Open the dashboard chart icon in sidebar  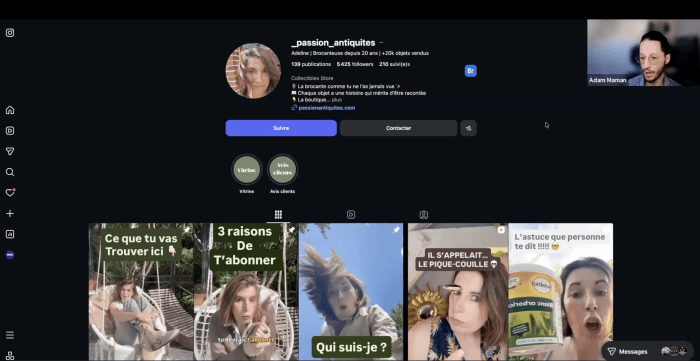10,234
